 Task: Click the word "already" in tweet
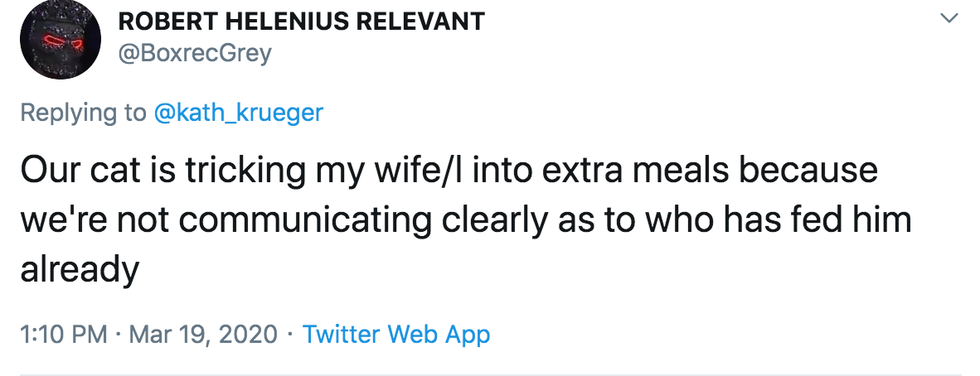click(79, 271)
